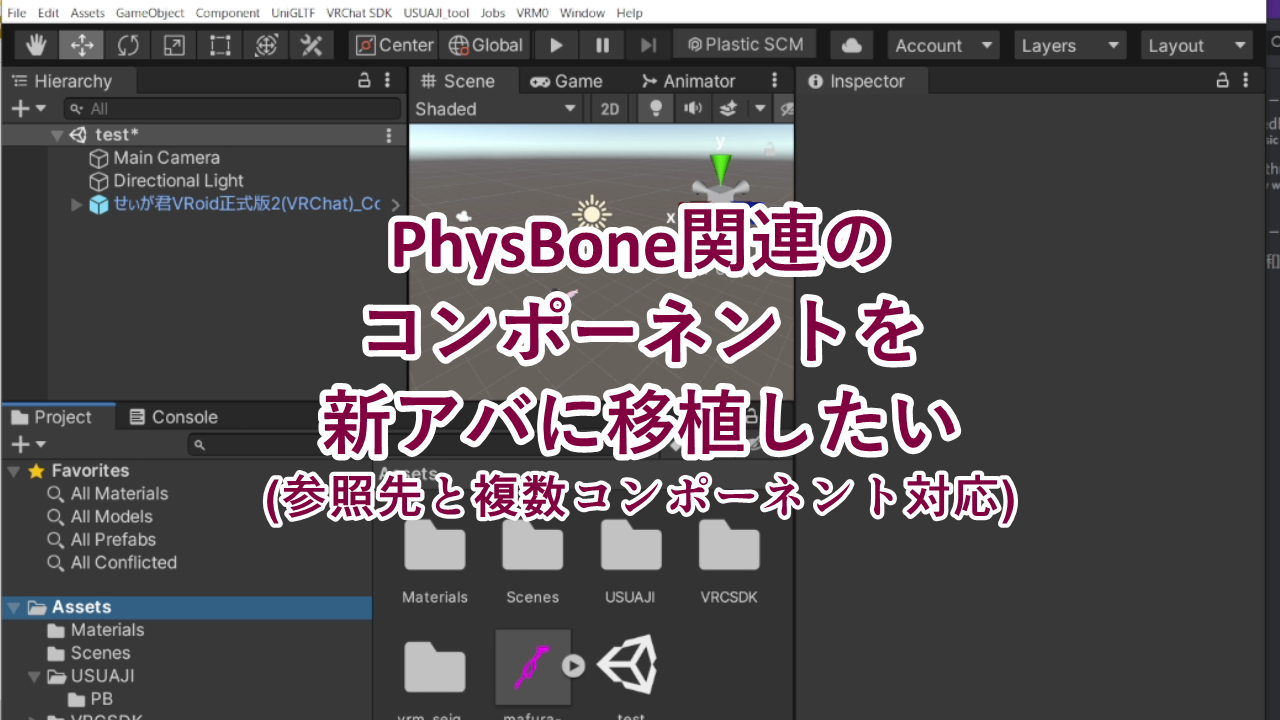Select the Hand tool

coord(36,44)
